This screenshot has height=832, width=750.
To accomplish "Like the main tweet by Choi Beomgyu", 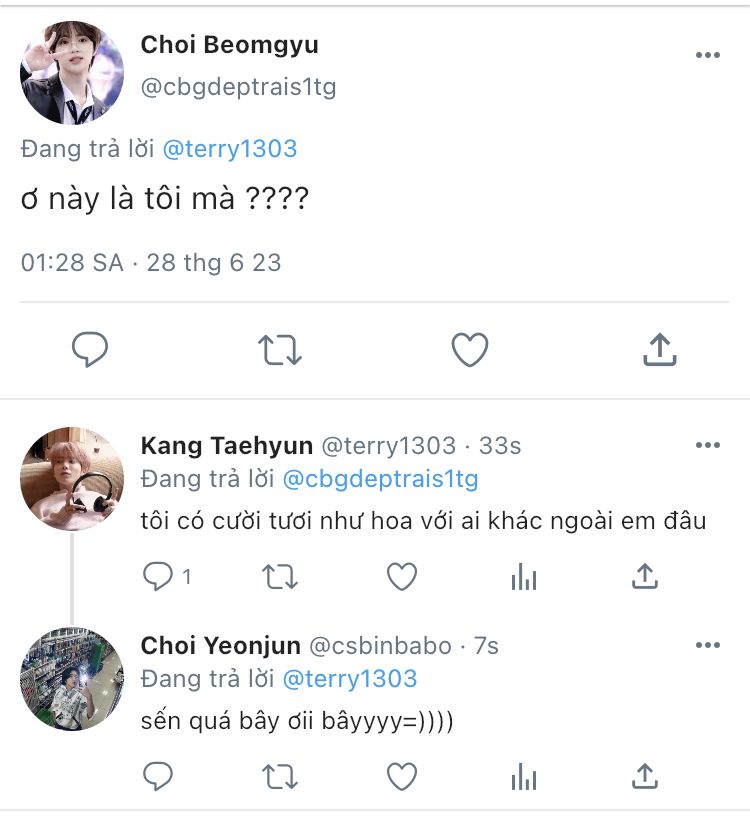I will [x=469, y=350].
